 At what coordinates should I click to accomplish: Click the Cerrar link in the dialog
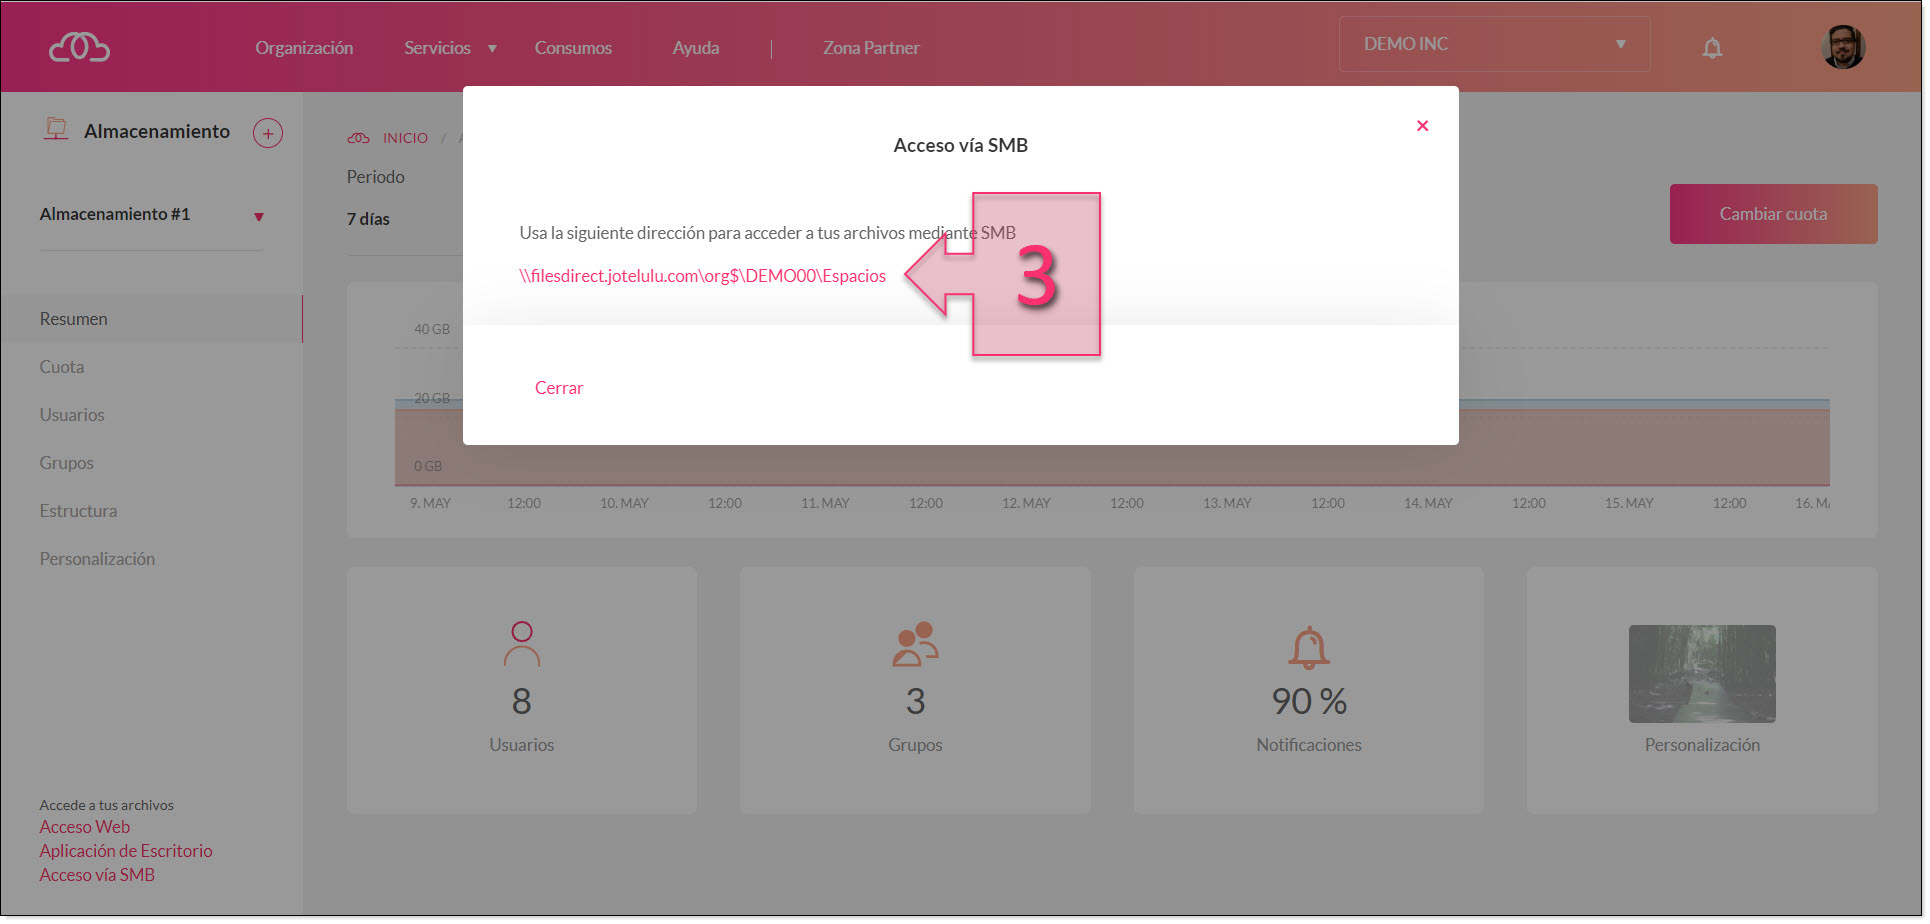[558, 387]
